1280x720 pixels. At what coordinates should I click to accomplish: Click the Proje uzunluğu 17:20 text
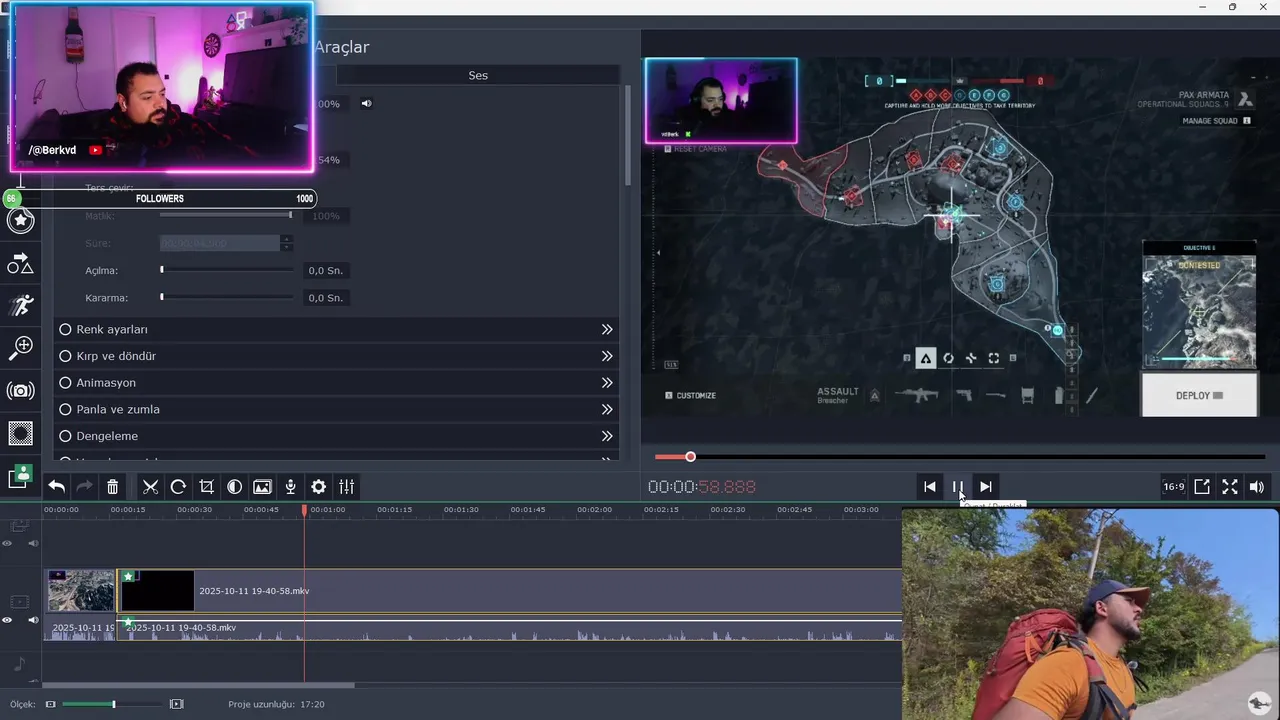click(276, 704)
